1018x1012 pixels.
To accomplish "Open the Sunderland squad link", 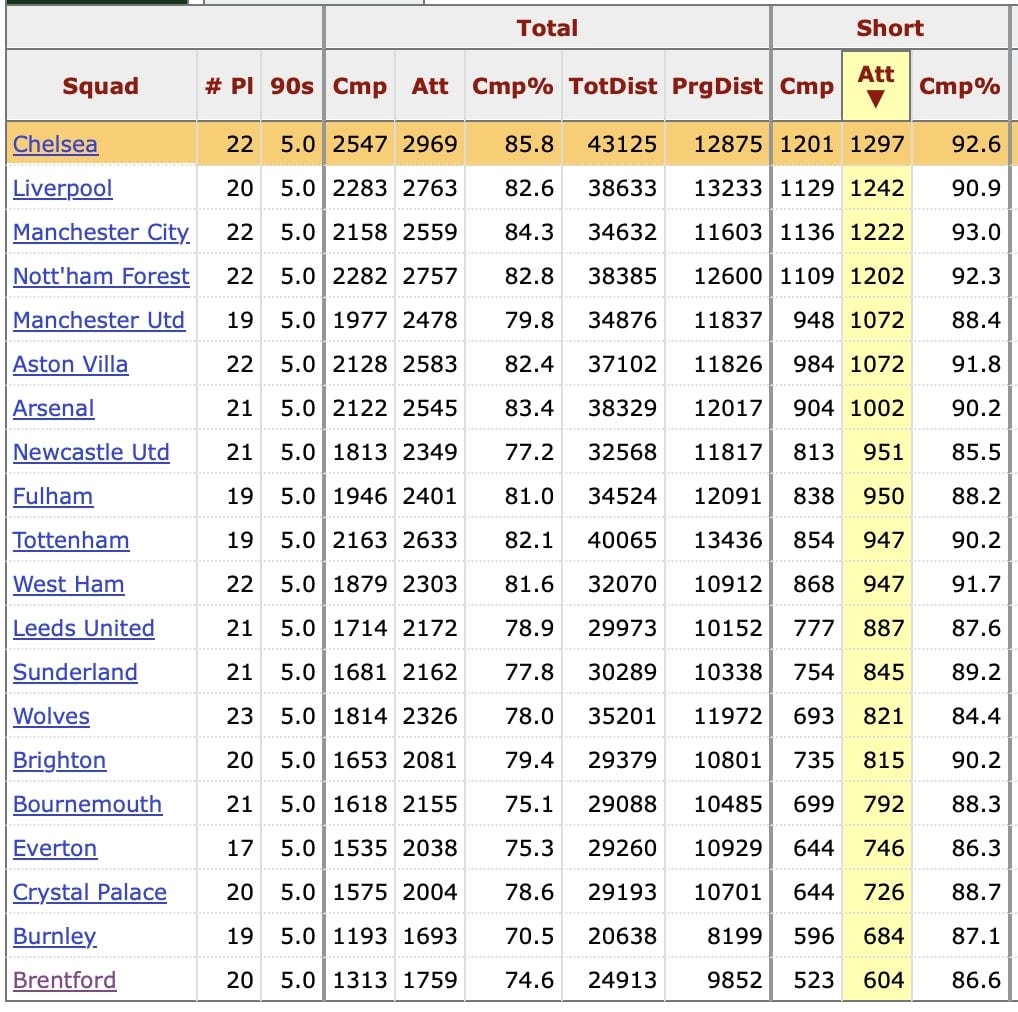I will (x=75, y=673).
